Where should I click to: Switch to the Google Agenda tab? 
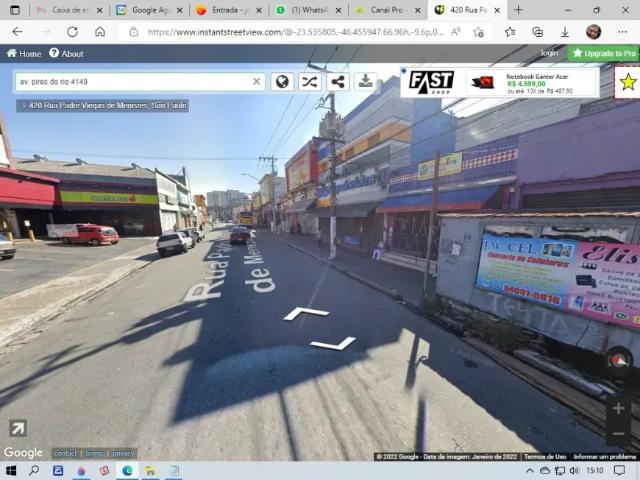coord(149,10)
